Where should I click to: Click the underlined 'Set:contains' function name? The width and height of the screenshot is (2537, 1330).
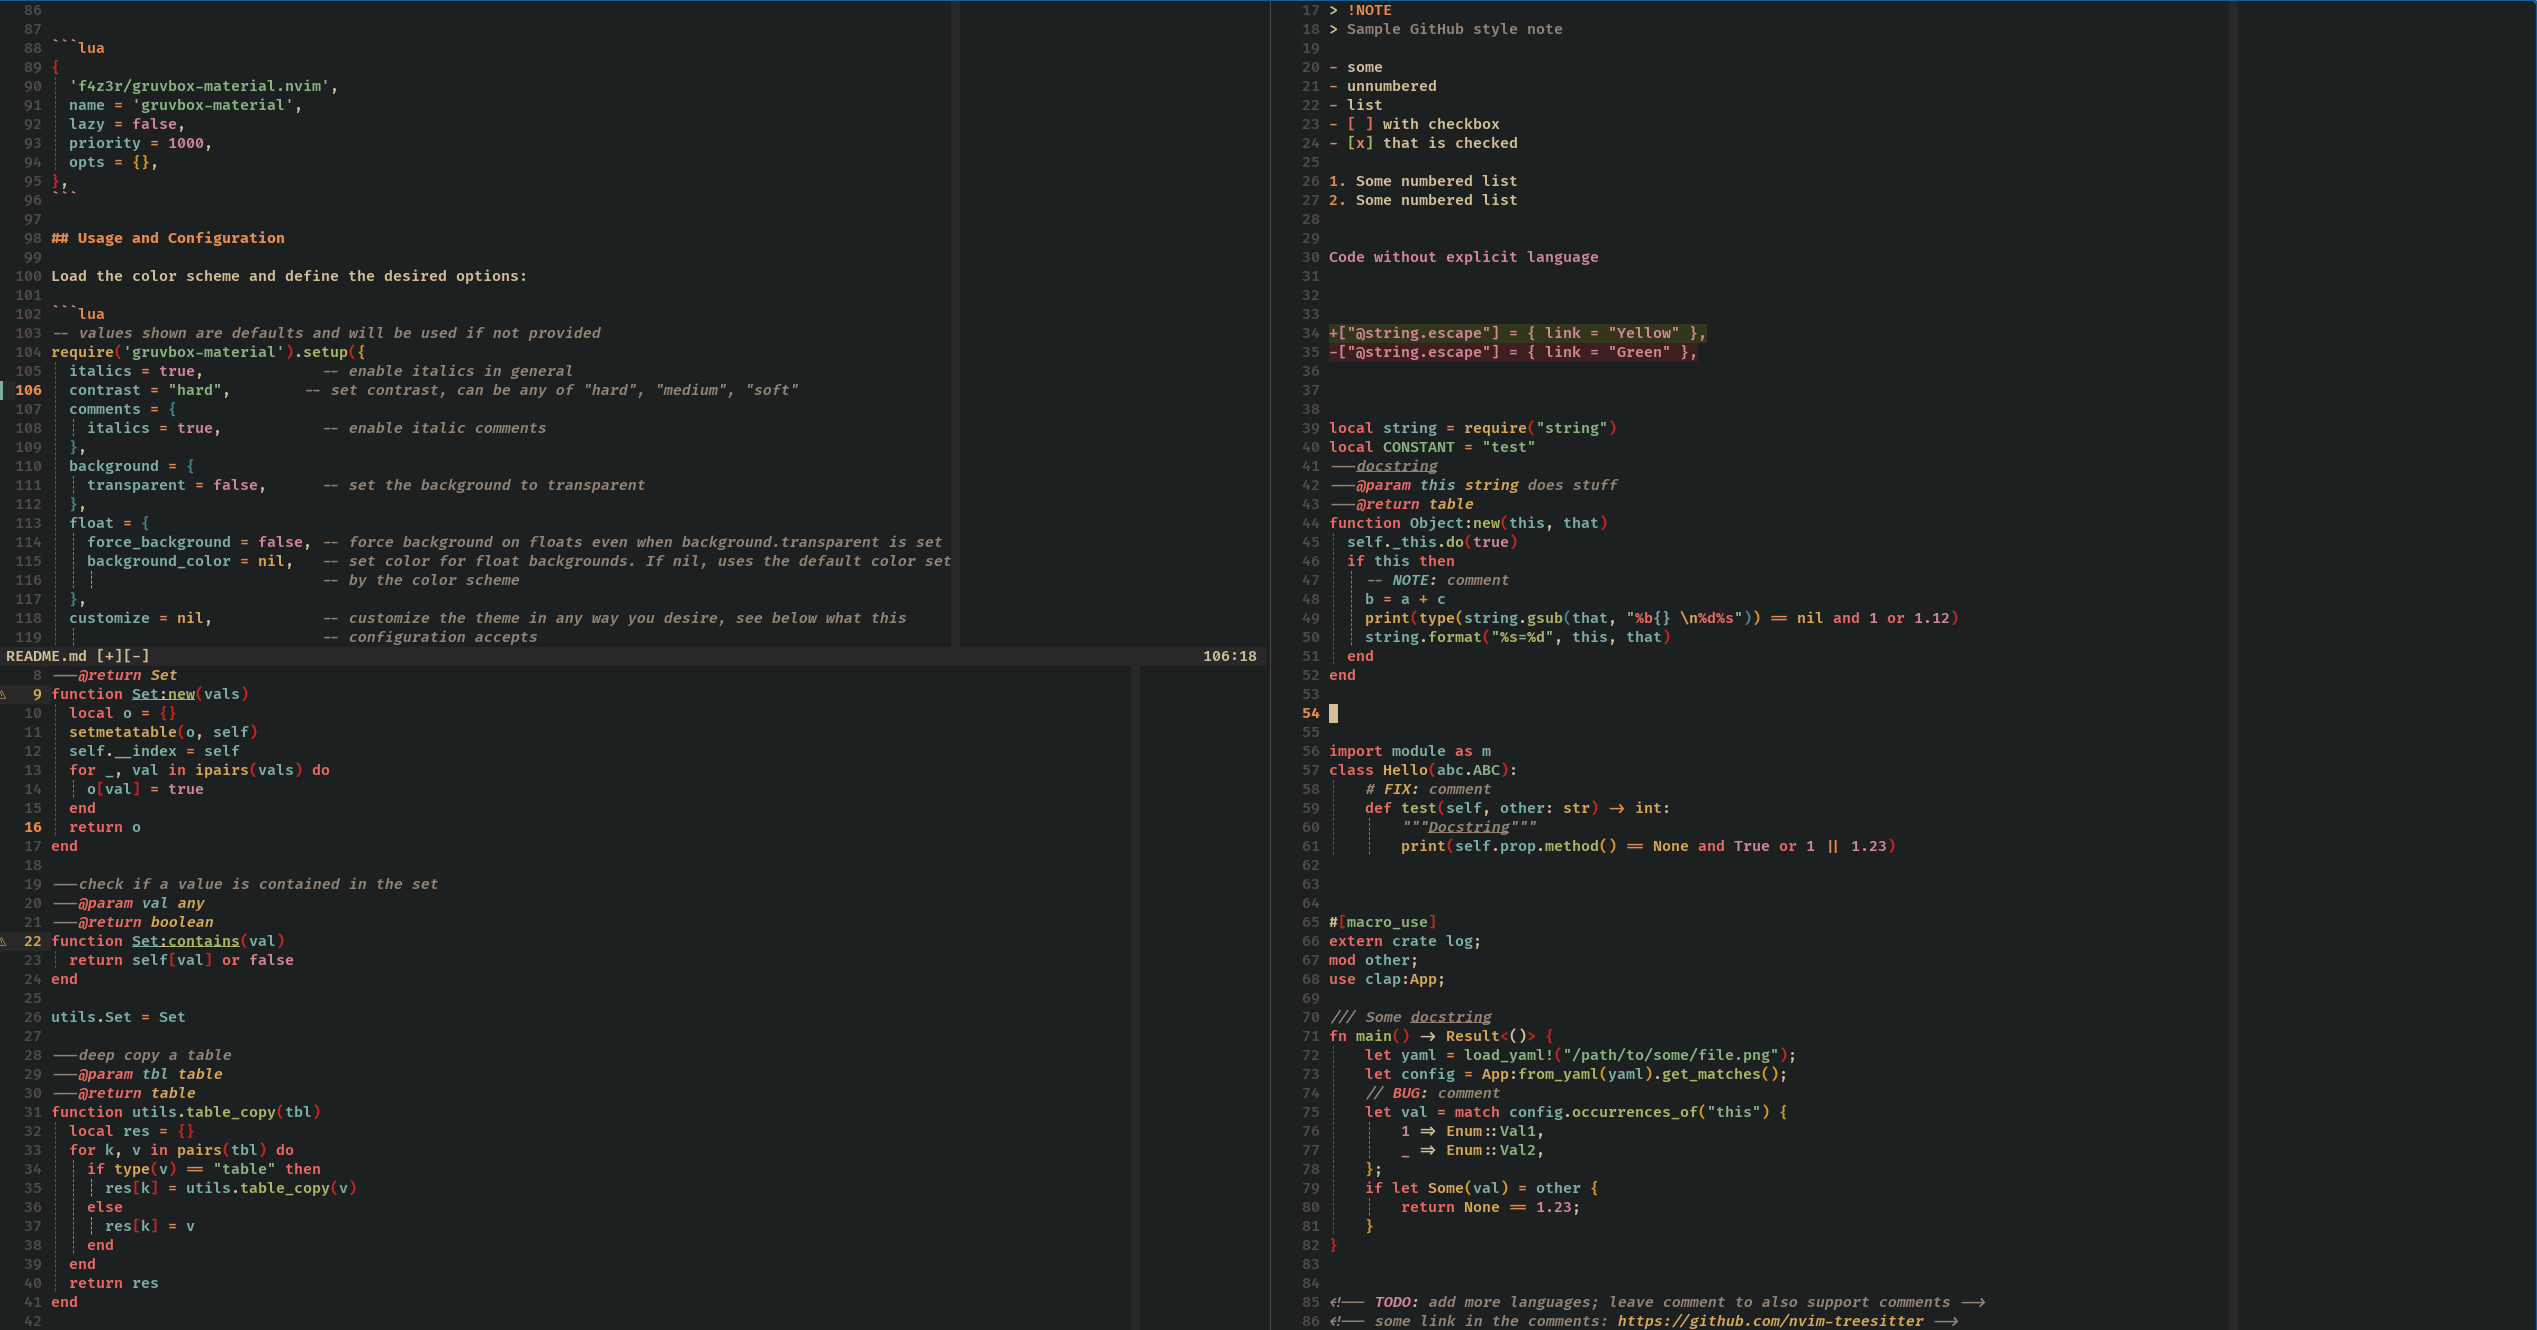[185, 941]
